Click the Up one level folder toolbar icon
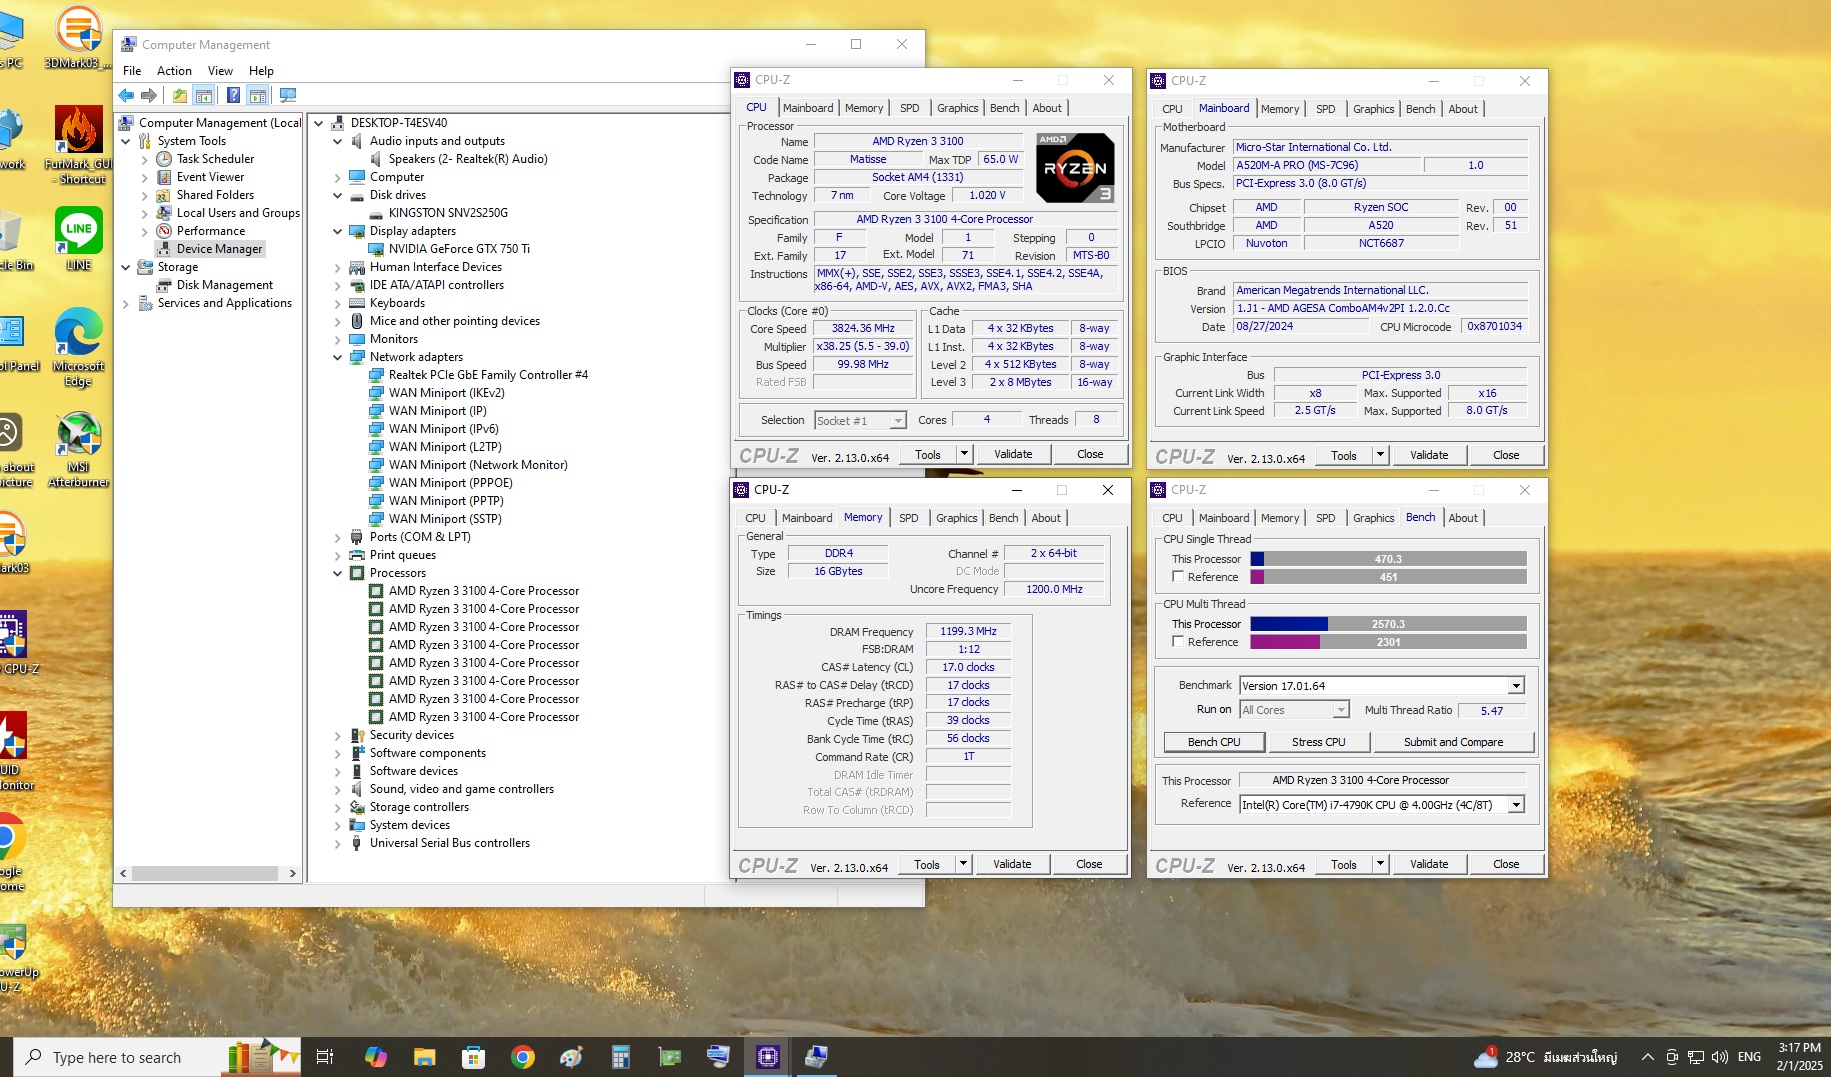 [x=179, y=95]
